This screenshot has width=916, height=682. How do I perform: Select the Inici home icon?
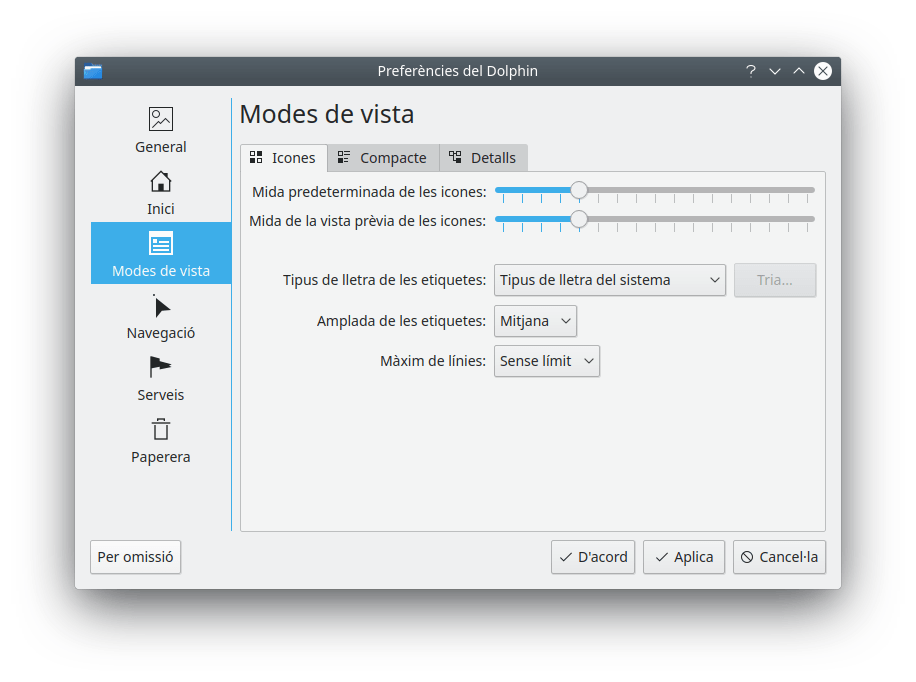[x=160, y=182]
